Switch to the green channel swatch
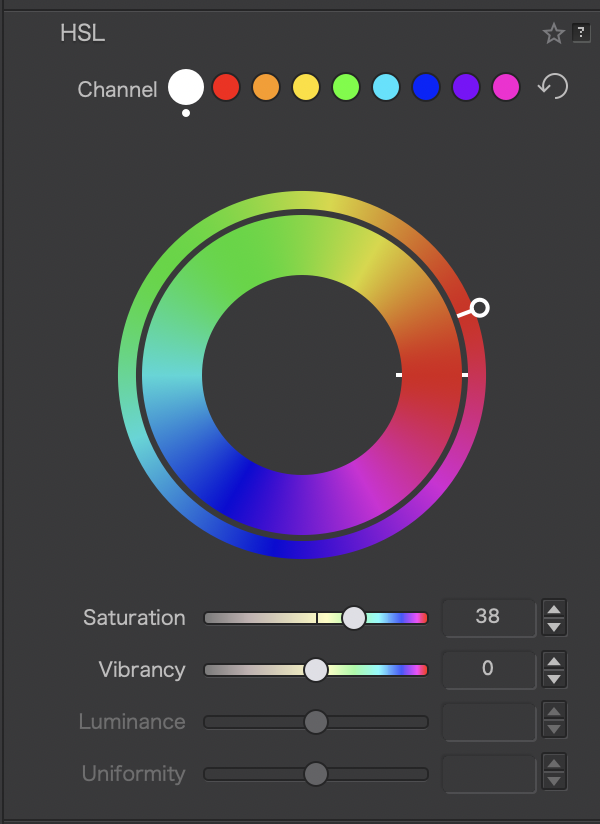Image resolution: width=600 pixels, height=824 pixels. tap(346, 87)
